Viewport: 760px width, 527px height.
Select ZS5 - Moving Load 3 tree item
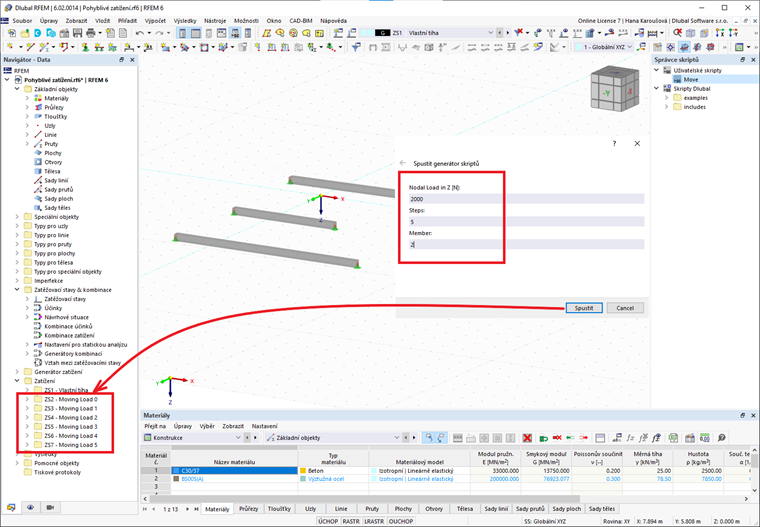(x=71, y=427)
